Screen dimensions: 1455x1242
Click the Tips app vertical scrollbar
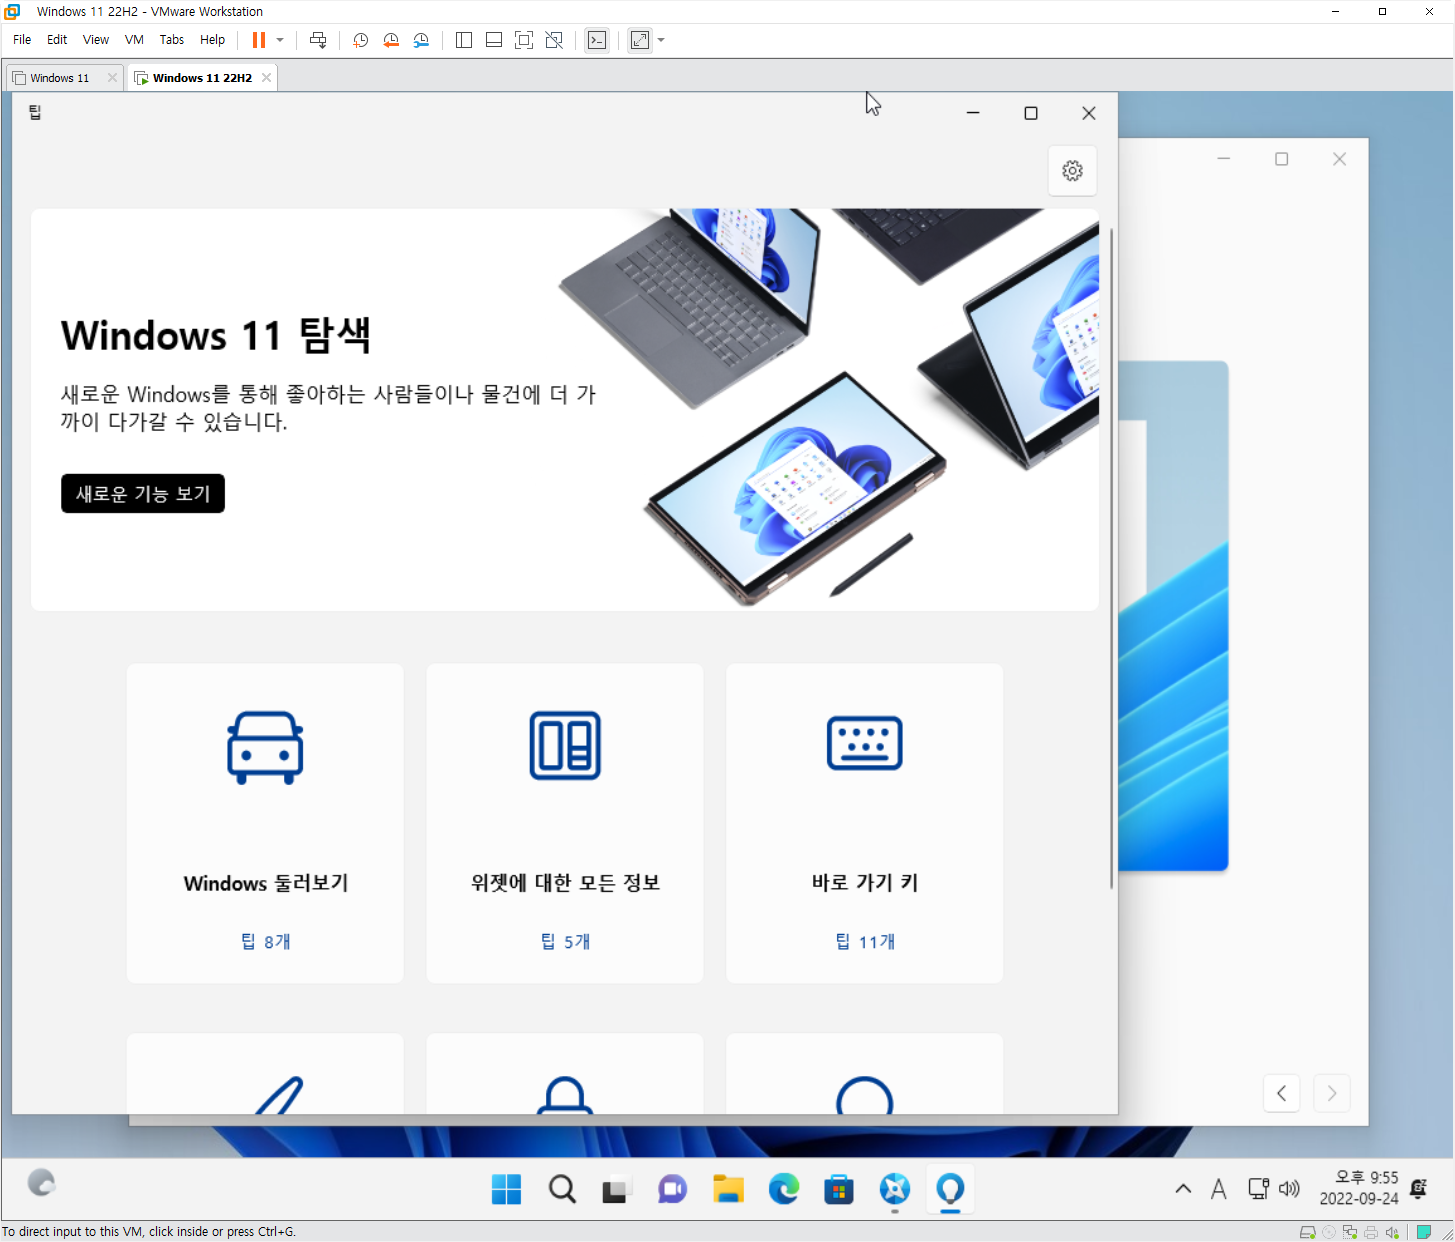point(1111,558)
